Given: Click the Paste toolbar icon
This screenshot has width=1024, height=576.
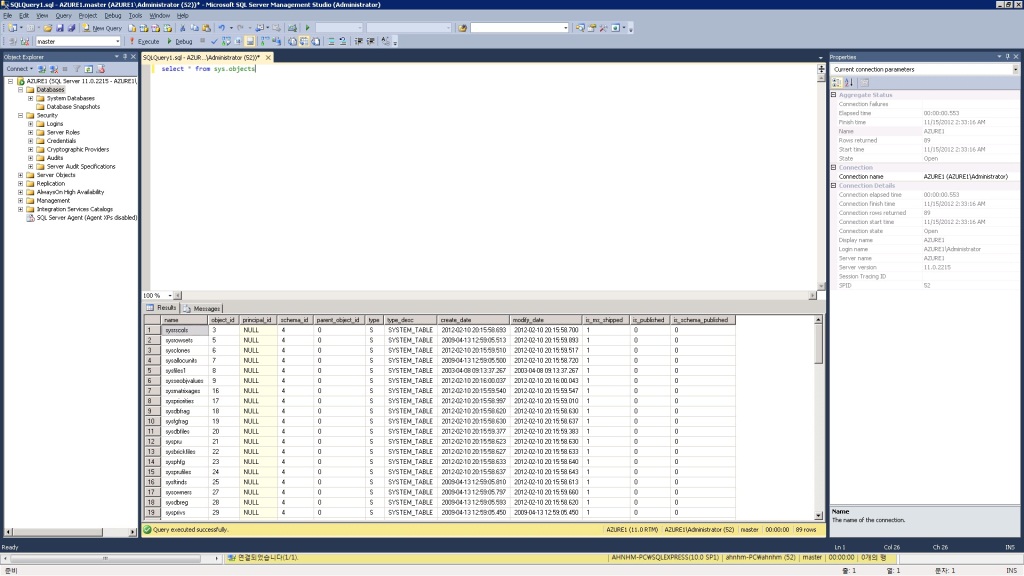Looking at the screenshot, I should click(x=206, y=28).
